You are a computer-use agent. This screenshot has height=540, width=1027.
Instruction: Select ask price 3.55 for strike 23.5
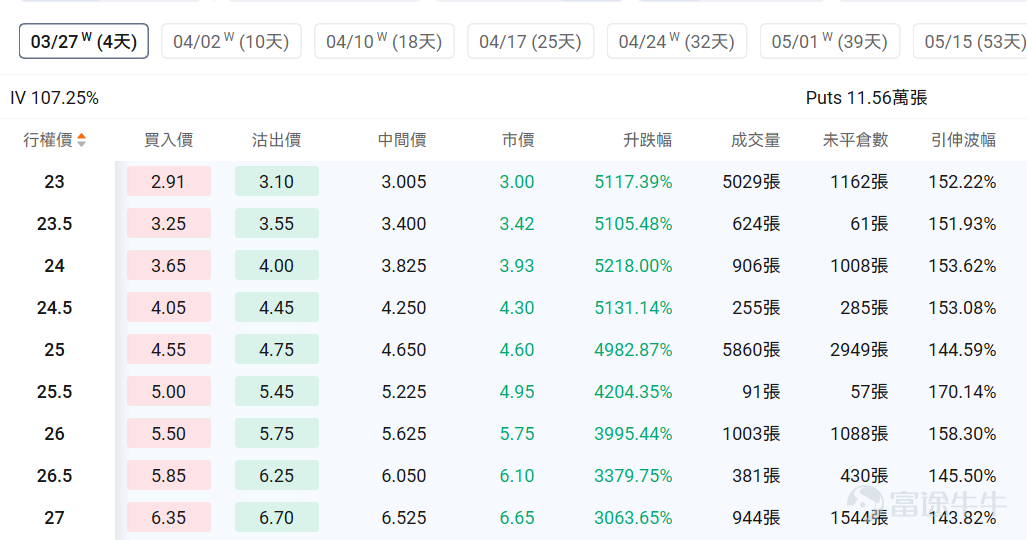point(277,223)
